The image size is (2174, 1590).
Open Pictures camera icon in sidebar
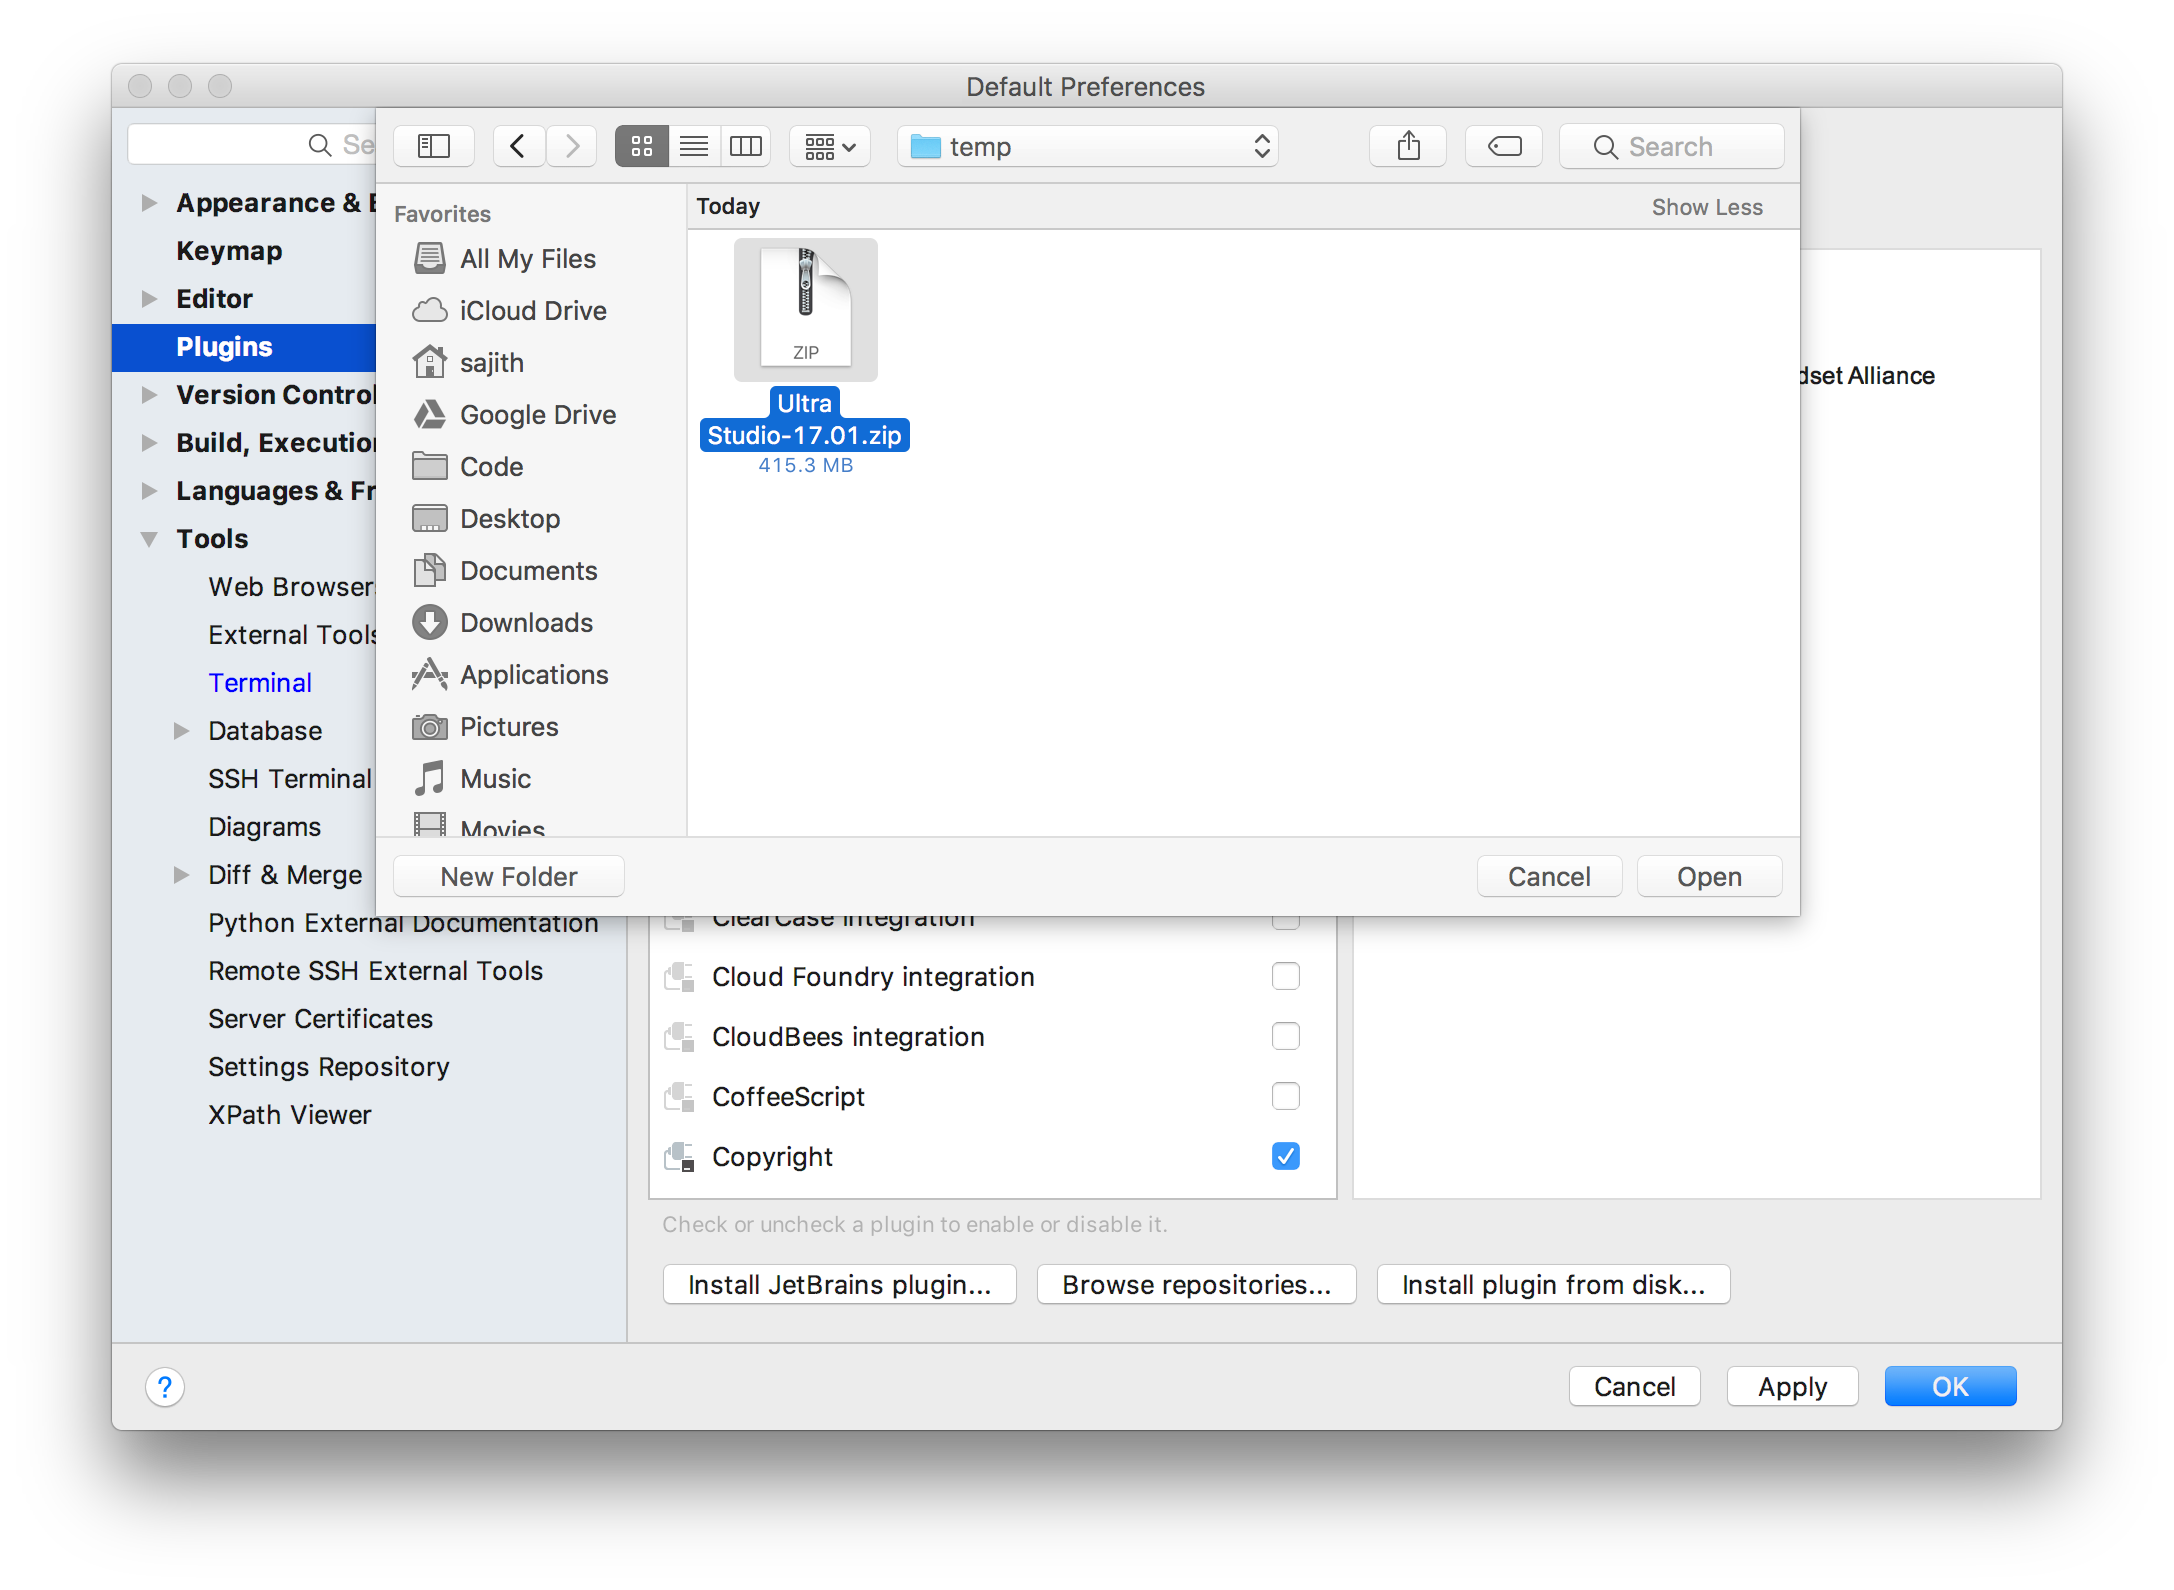point(429,726)
